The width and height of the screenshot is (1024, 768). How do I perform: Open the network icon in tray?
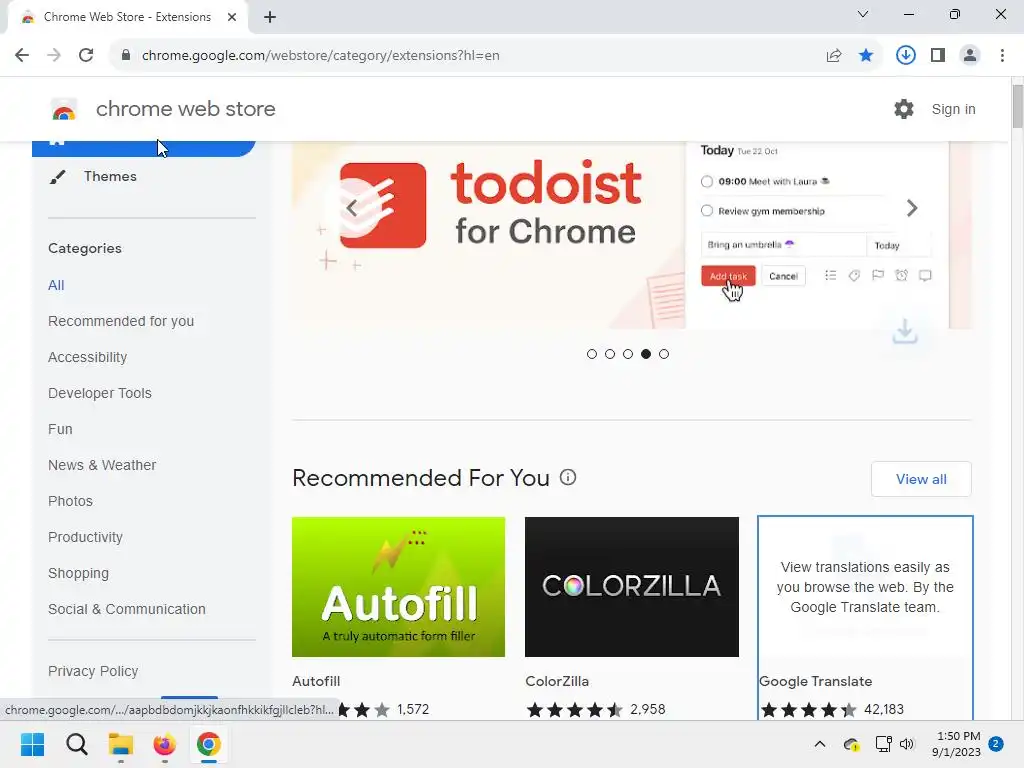pyautogui.click(x=884, y=744)
